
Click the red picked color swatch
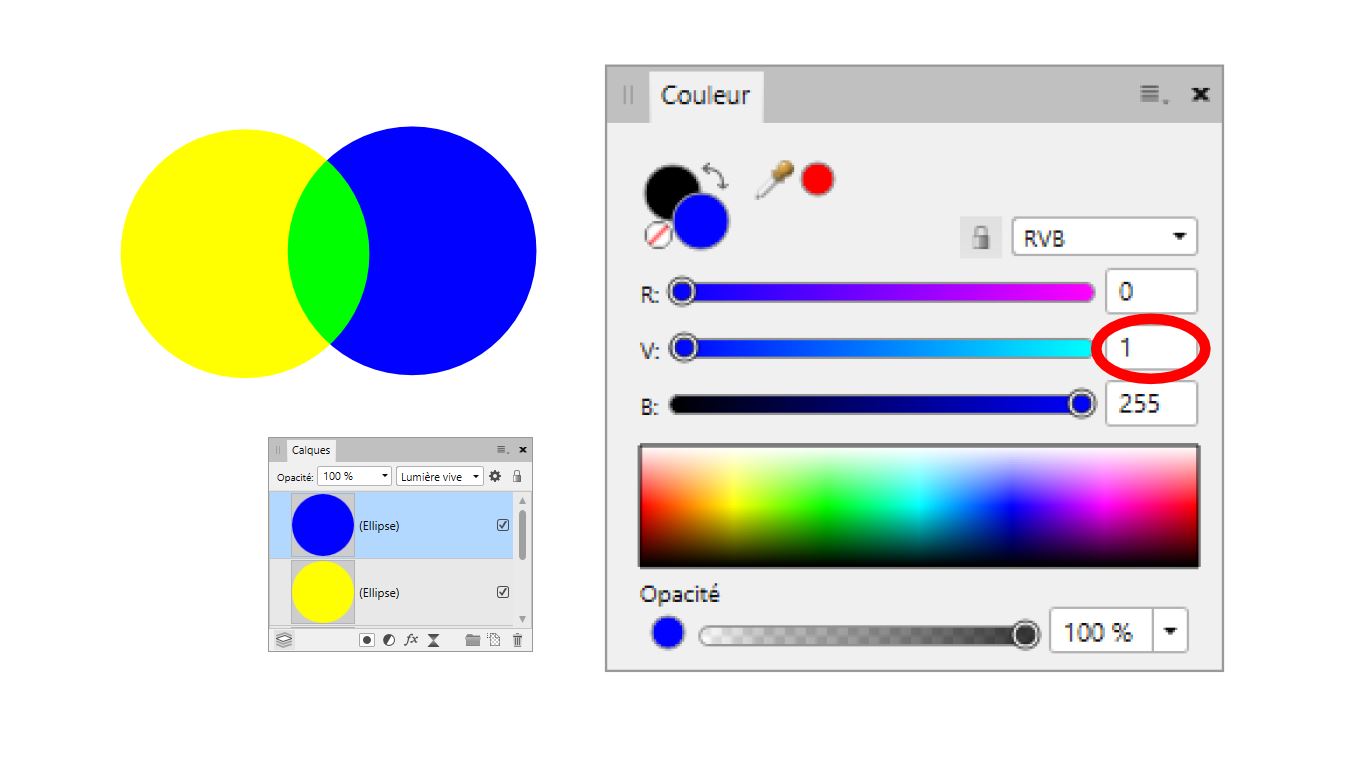(817, 179)
